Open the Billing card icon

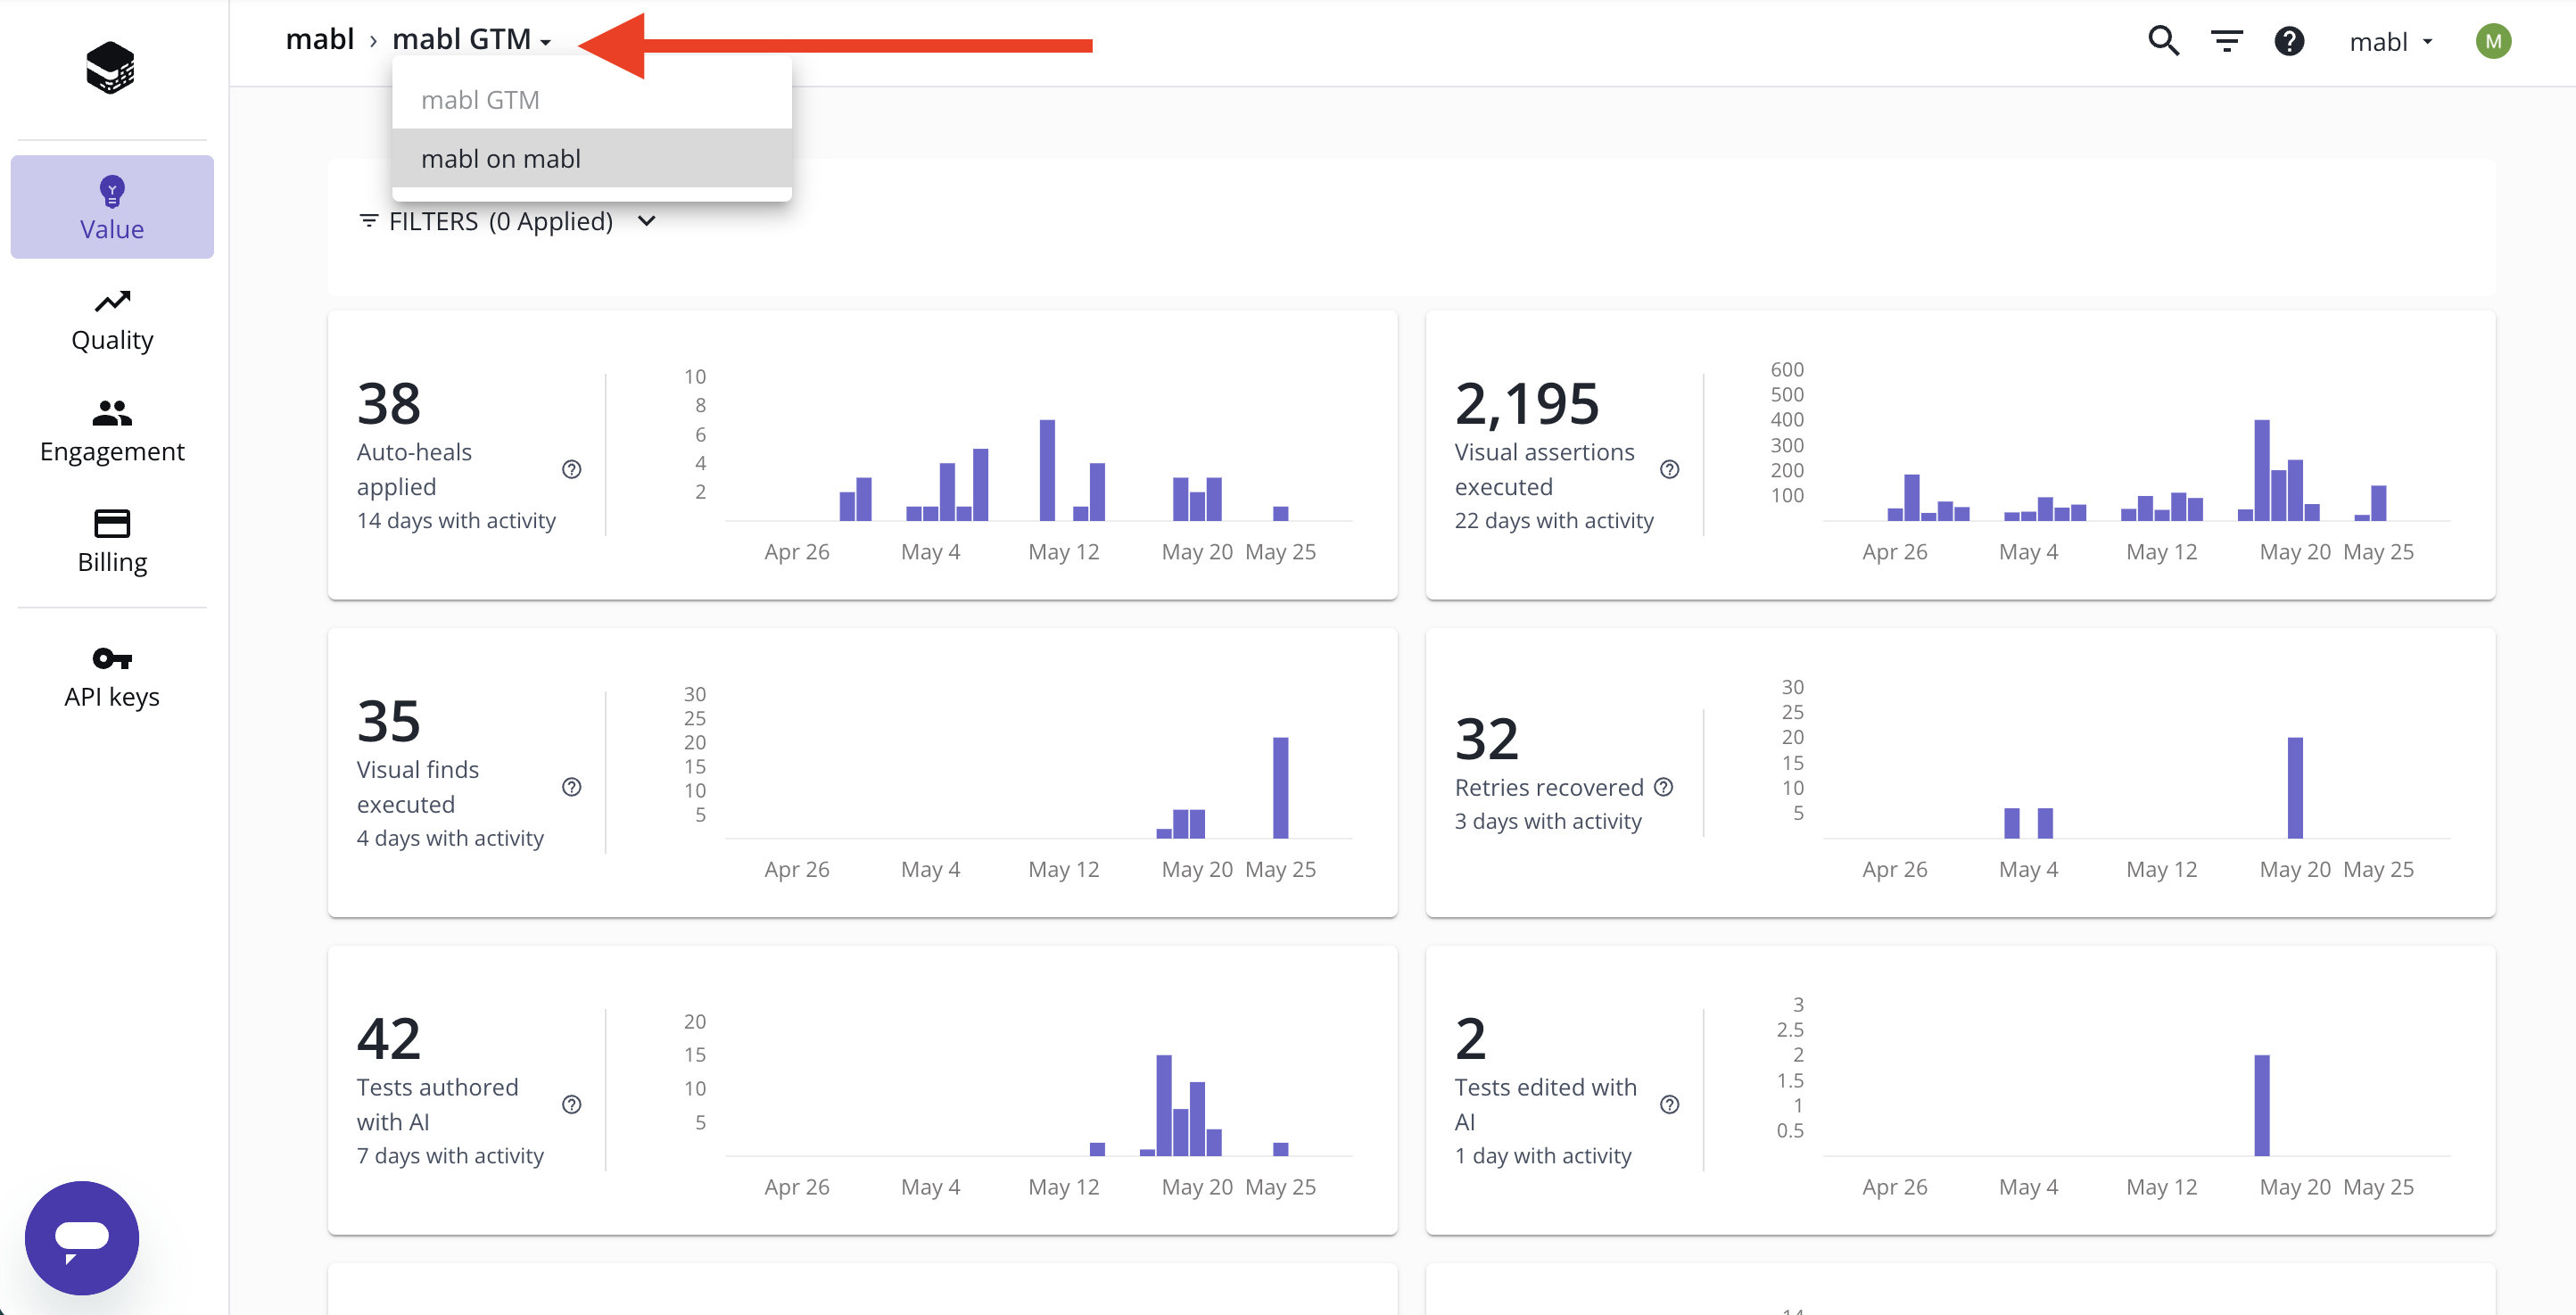112,523
